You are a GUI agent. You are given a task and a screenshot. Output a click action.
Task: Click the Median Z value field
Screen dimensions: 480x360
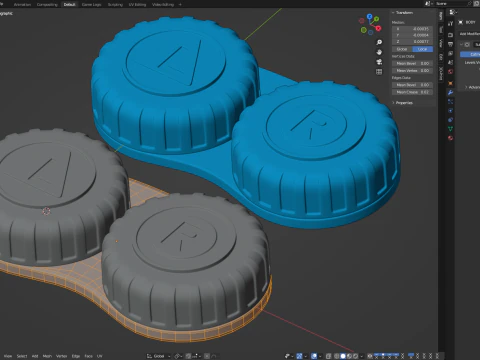412,42
